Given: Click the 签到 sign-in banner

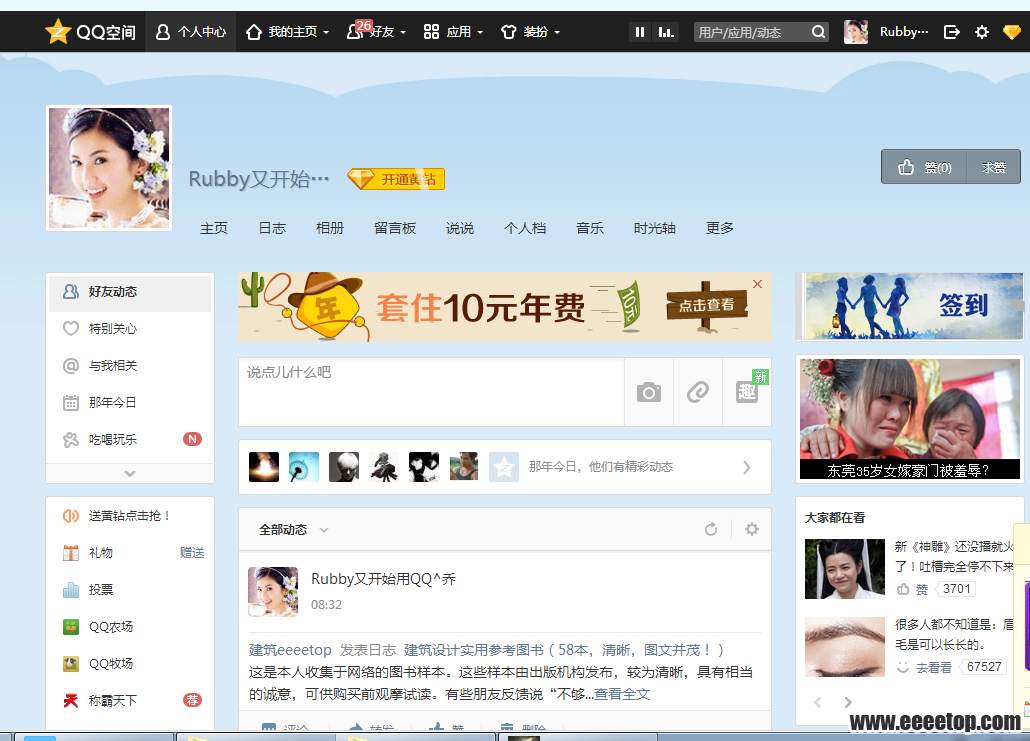Looking at the screenshot, I should click(x=913, y=306).
